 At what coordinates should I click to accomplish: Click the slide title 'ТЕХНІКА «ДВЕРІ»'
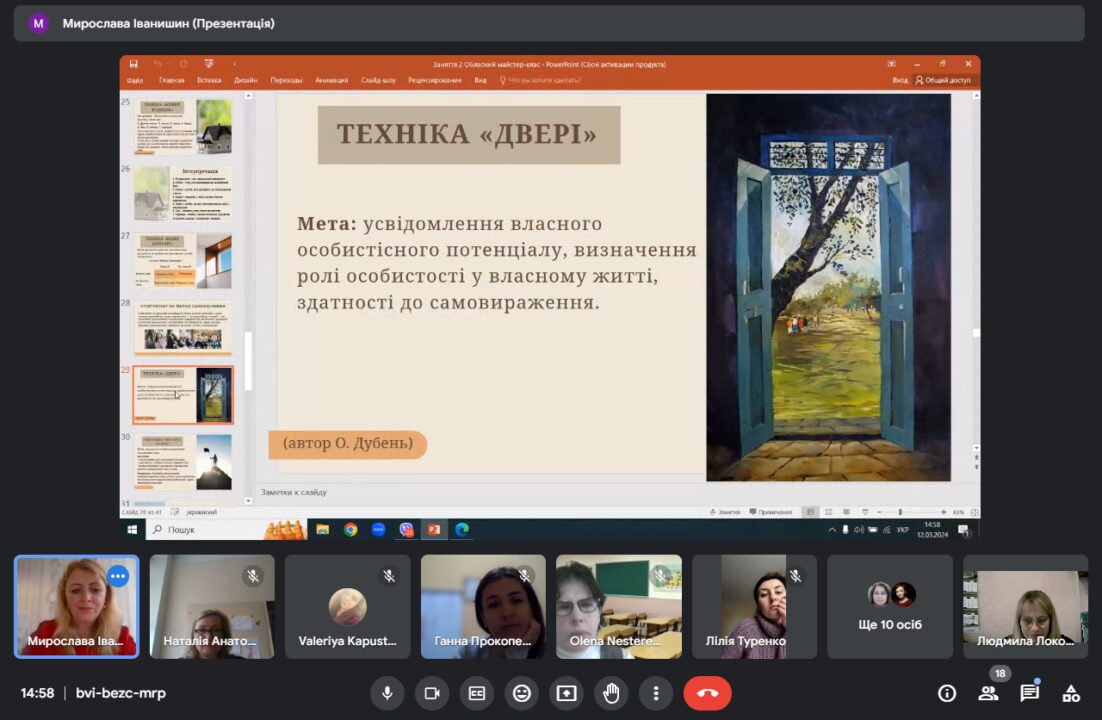pos(468,134)
